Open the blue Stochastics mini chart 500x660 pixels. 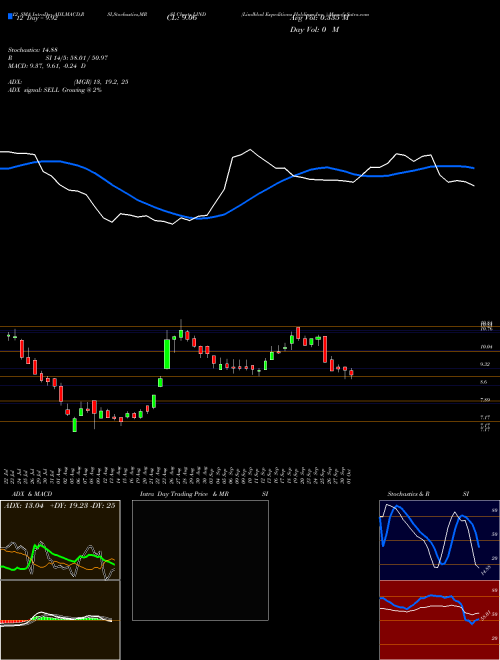(439, 540)
